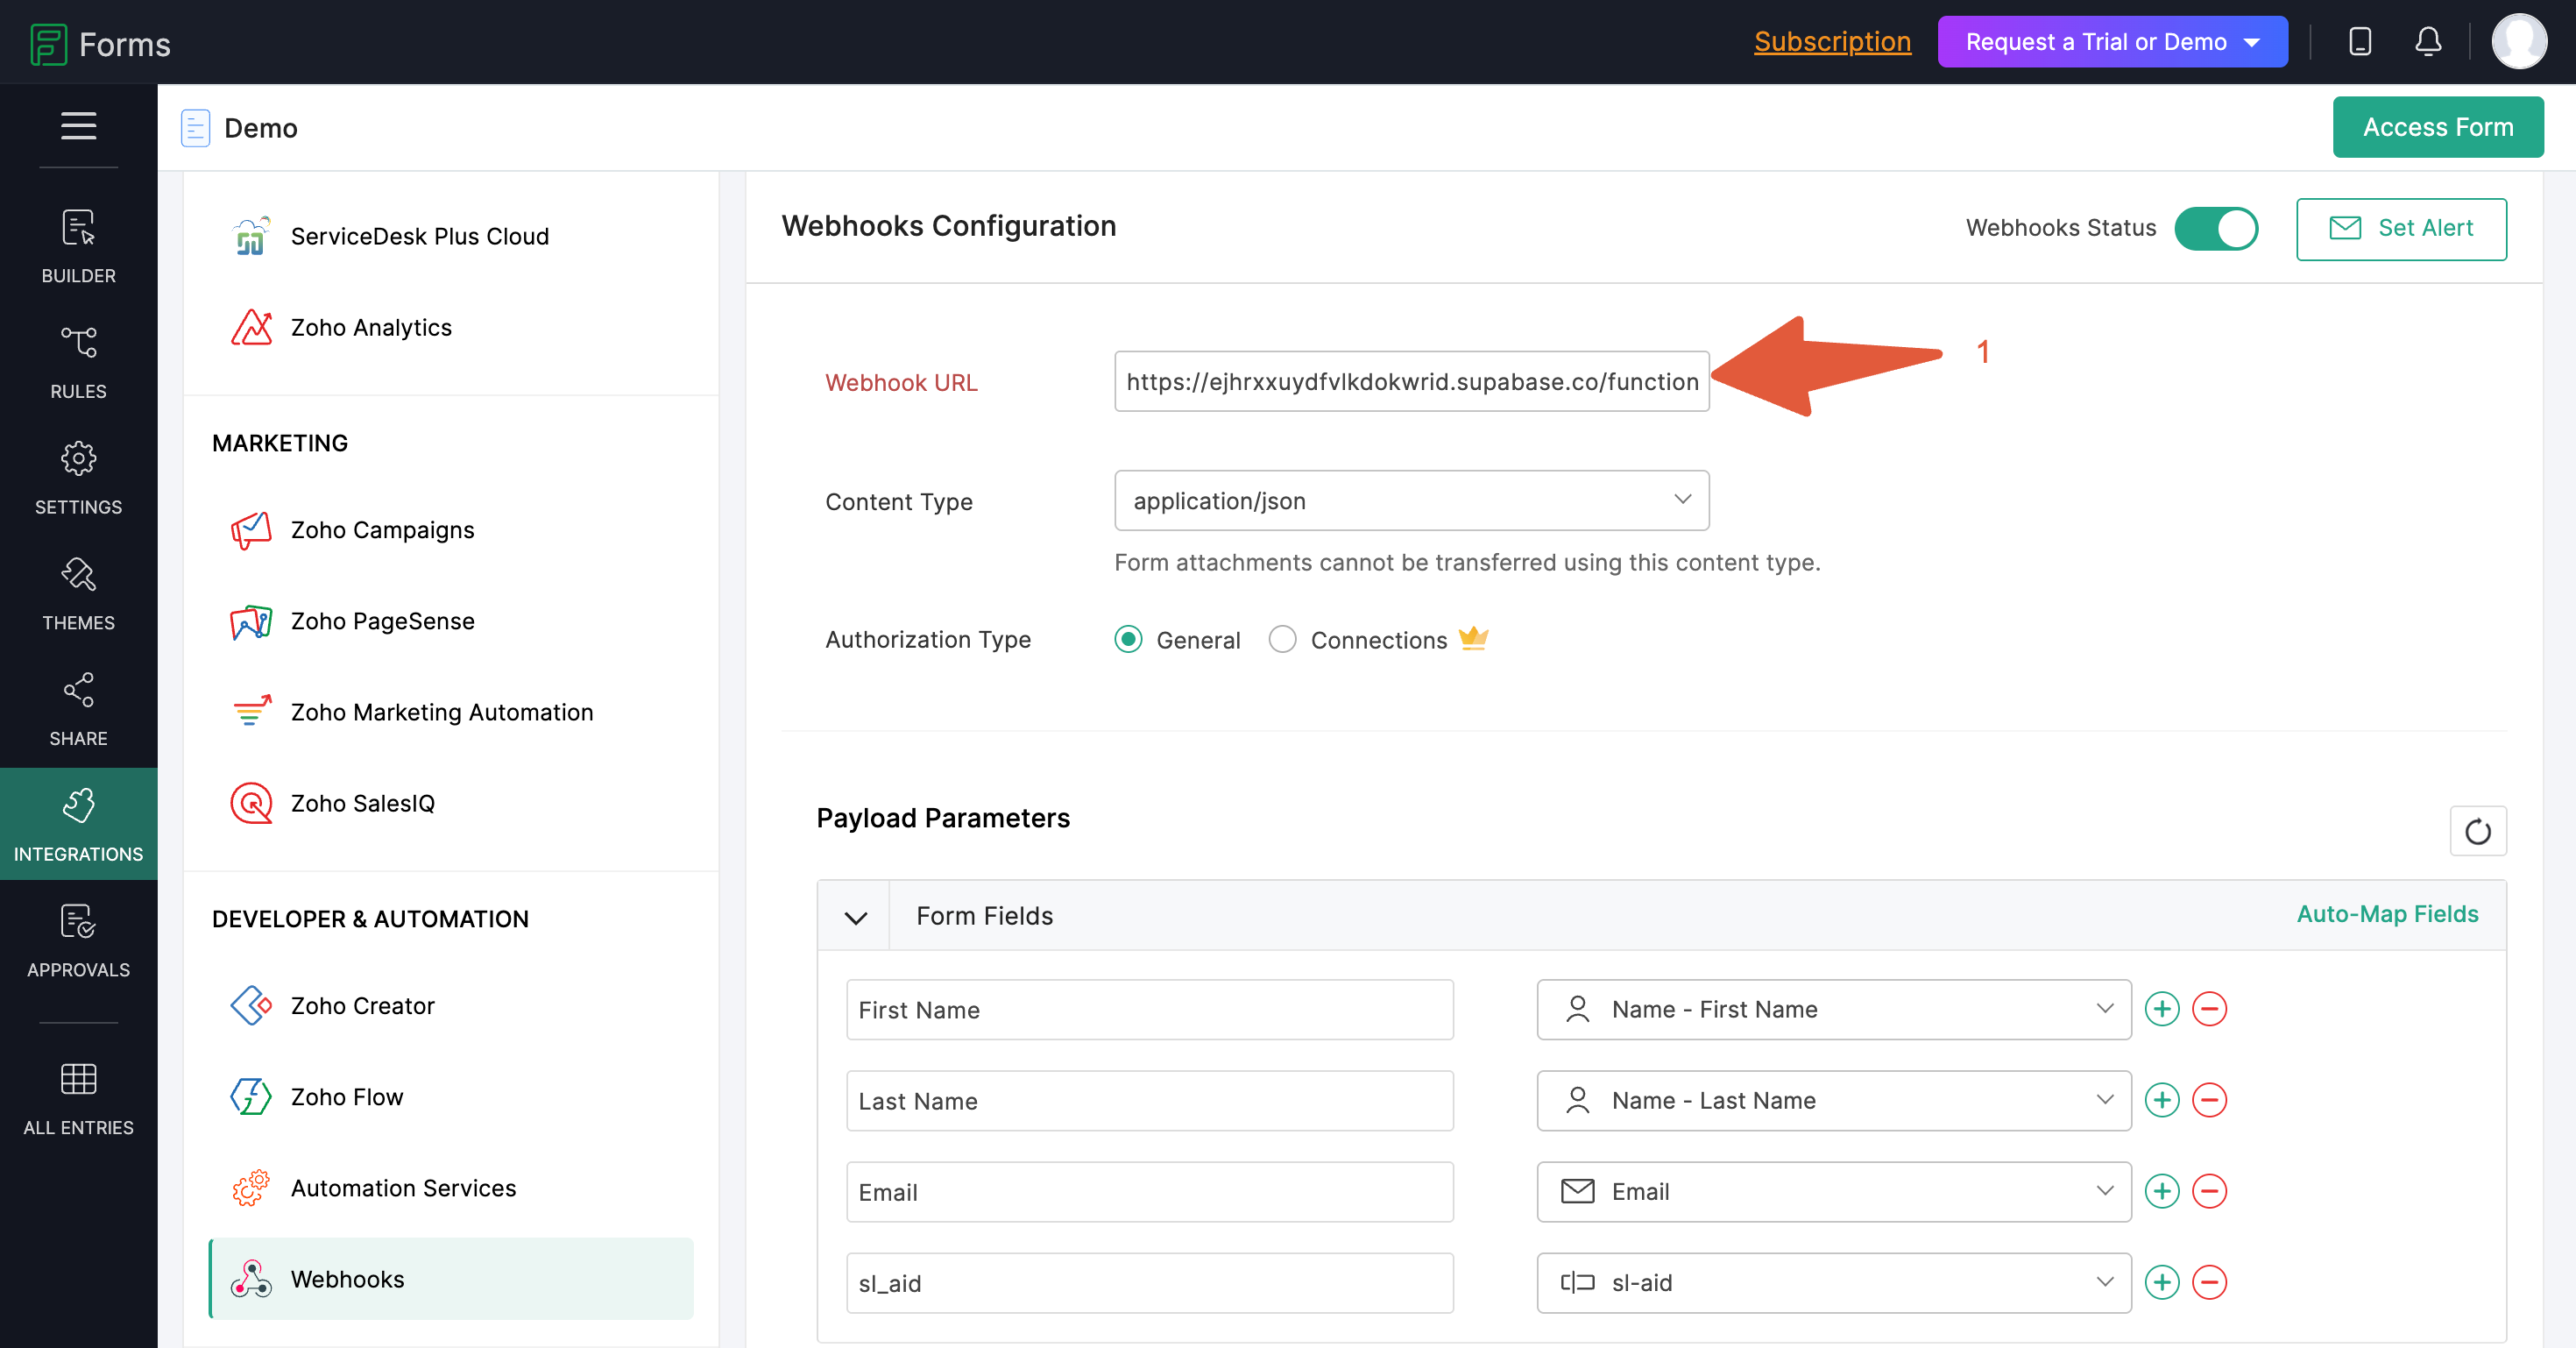The height and width of the screenshot is (1348, 2576).
Task: Remove the First Name parameter row
Action: 2209,1009
